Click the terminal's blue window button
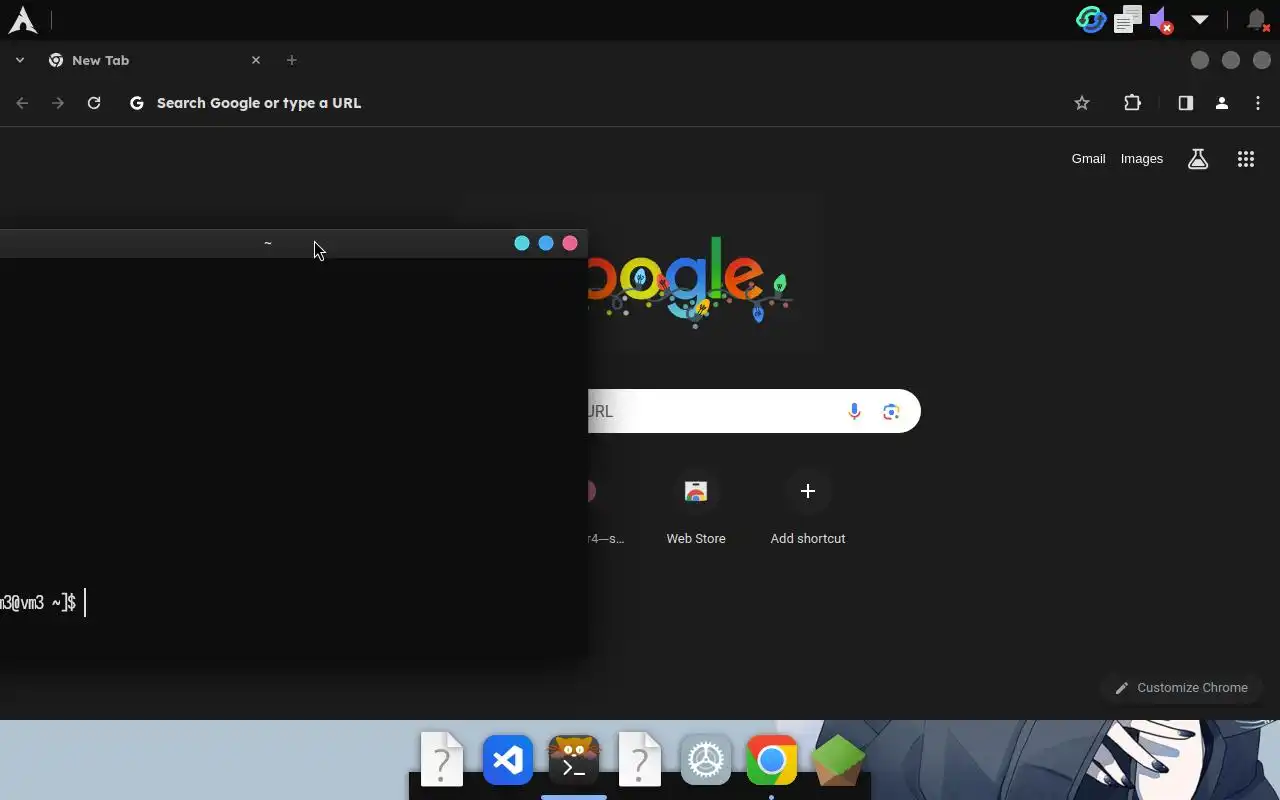Image resolution: width=1280 pixels, height=800 pixels. coord(546,243)
